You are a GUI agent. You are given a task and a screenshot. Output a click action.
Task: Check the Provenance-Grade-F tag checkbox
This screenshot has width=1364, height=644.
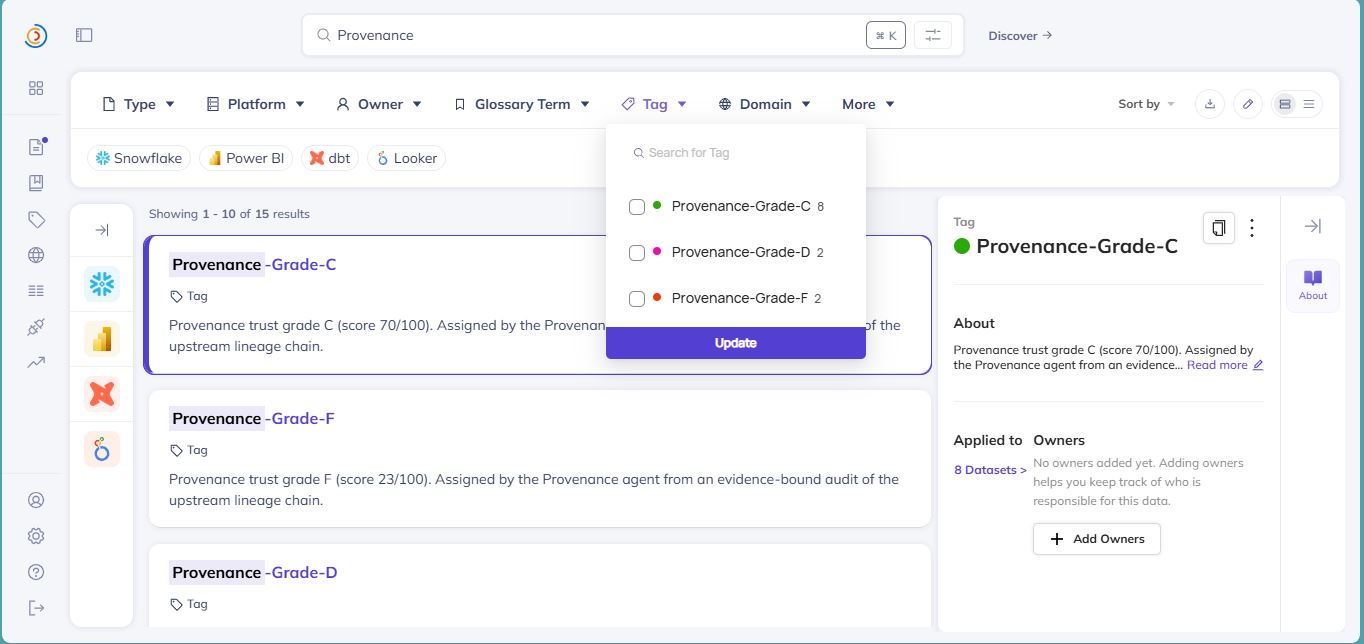coord(636,299)
